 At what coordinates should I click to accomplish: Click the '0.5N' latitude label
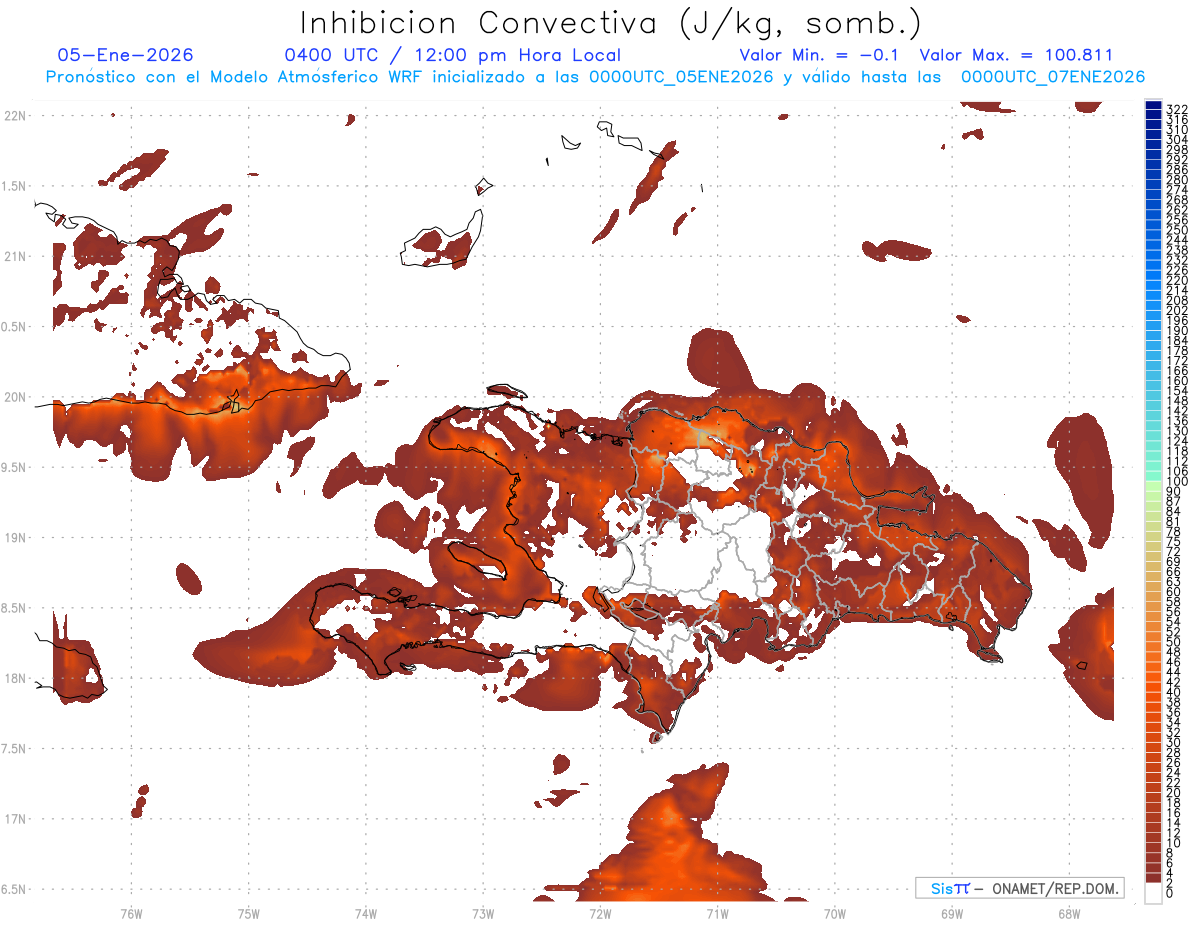click(x=14, y=326)
